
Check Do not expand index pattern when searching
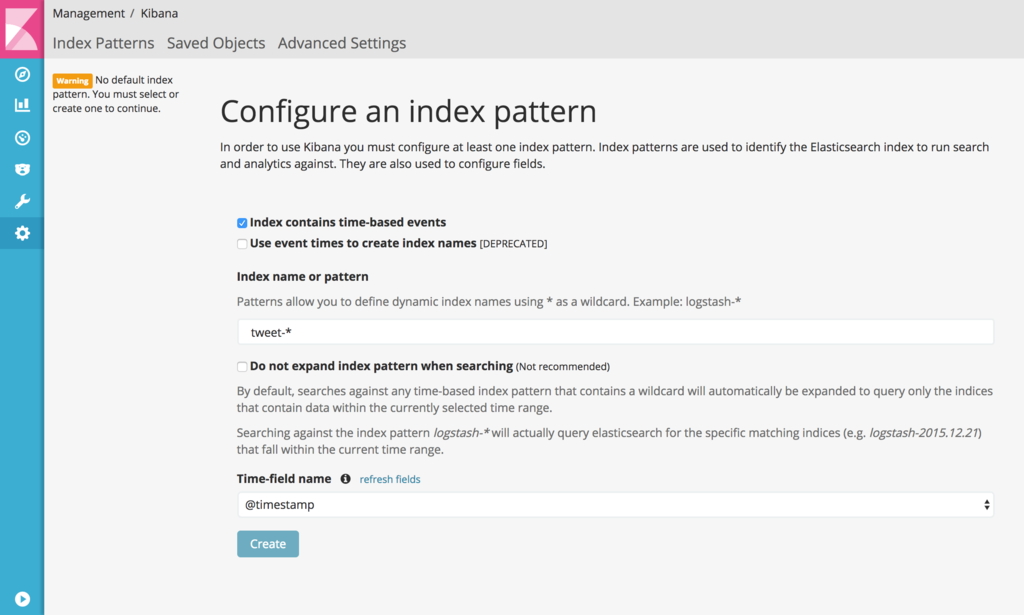tap(242, 367)
